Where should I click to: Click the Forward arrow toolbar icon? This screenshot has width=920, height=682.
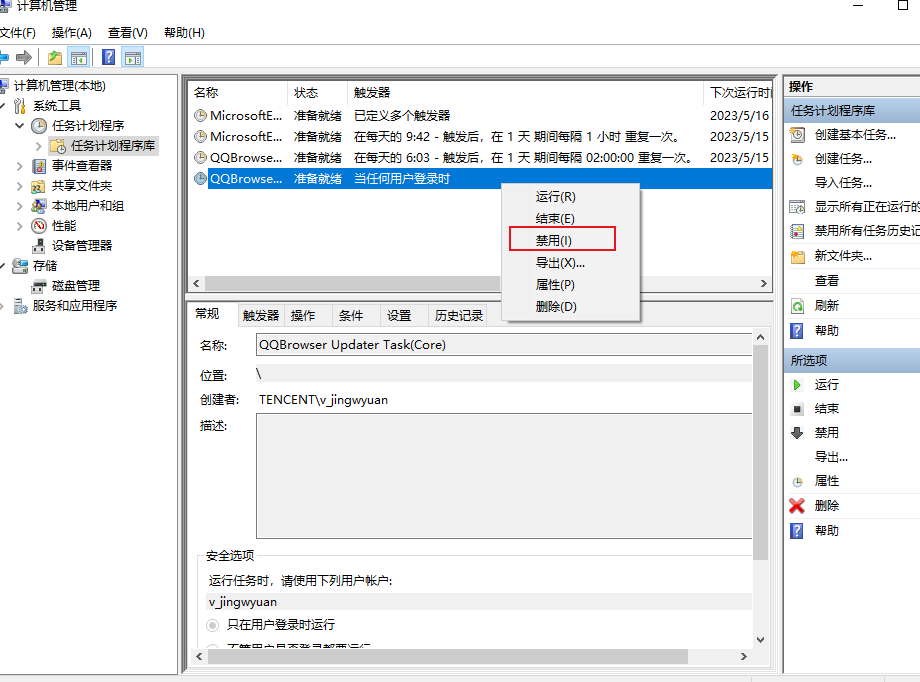[x=24, y=58]
